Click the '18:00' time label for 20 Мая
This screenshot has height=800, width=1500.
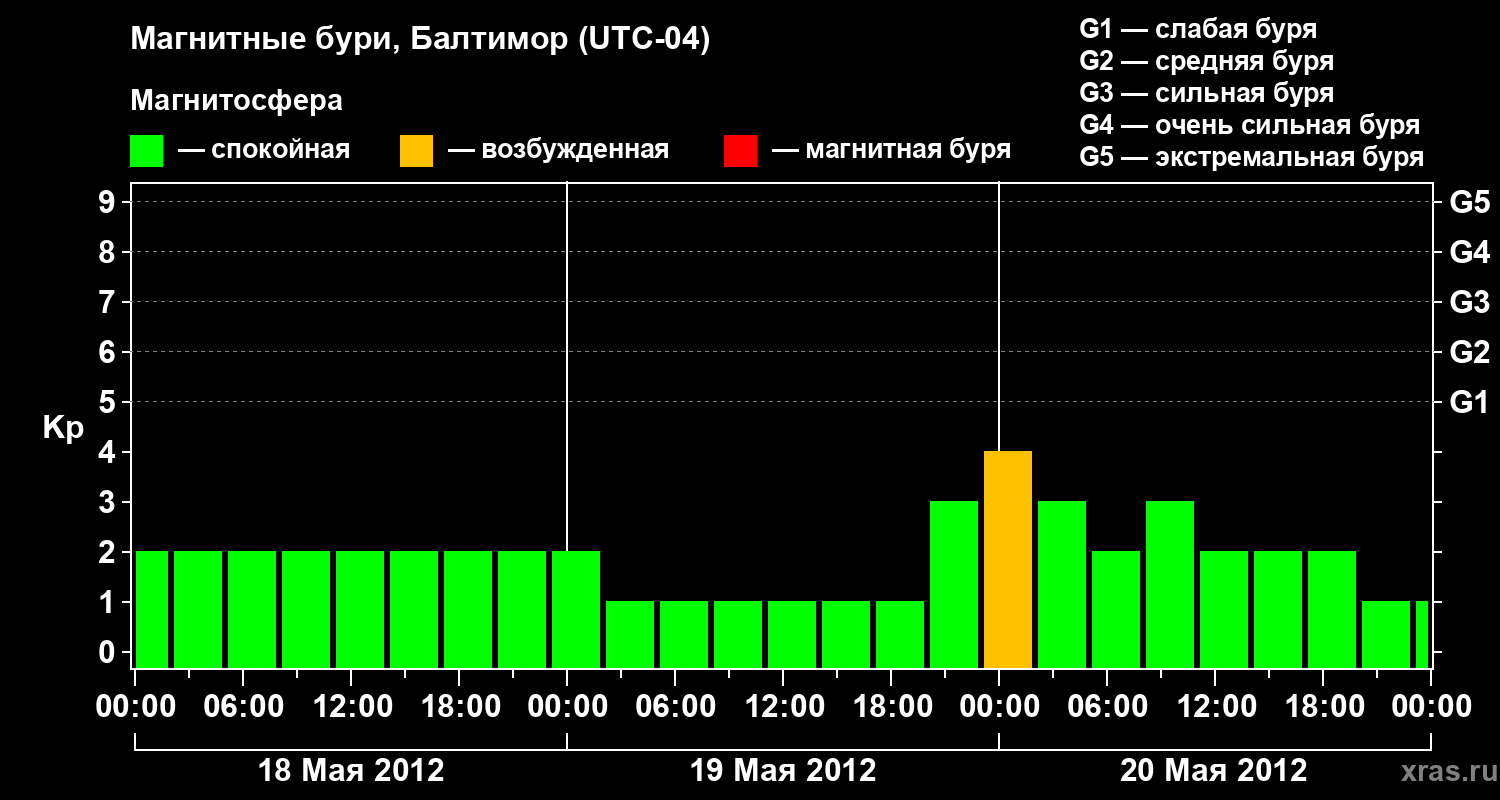click(x=1324, y=707)
